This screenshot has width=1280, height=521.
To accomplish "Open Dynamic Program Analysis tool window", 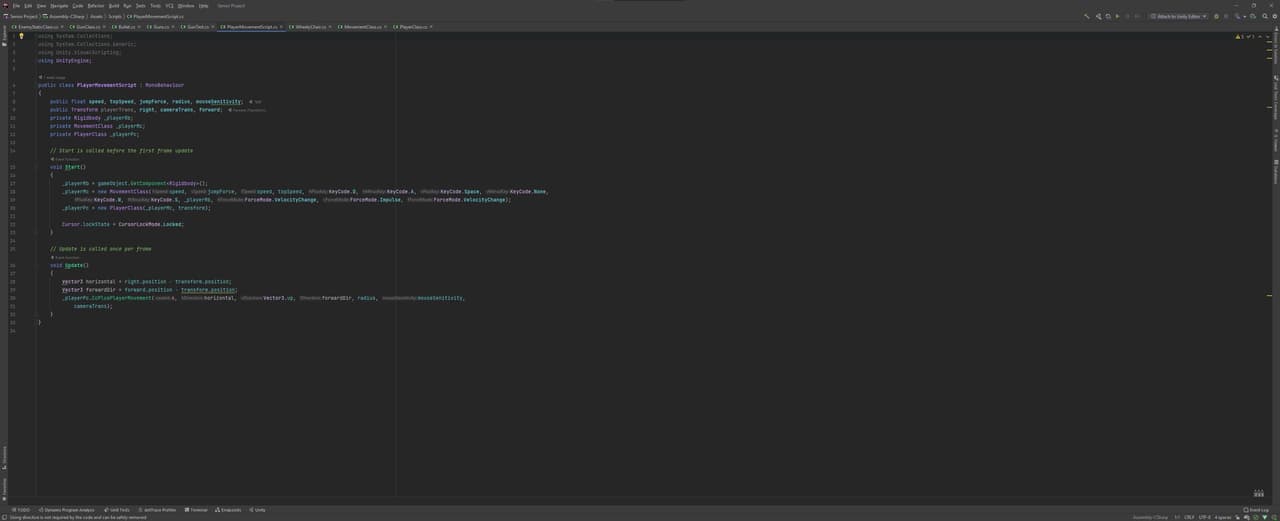I will (x=66, y=510).
